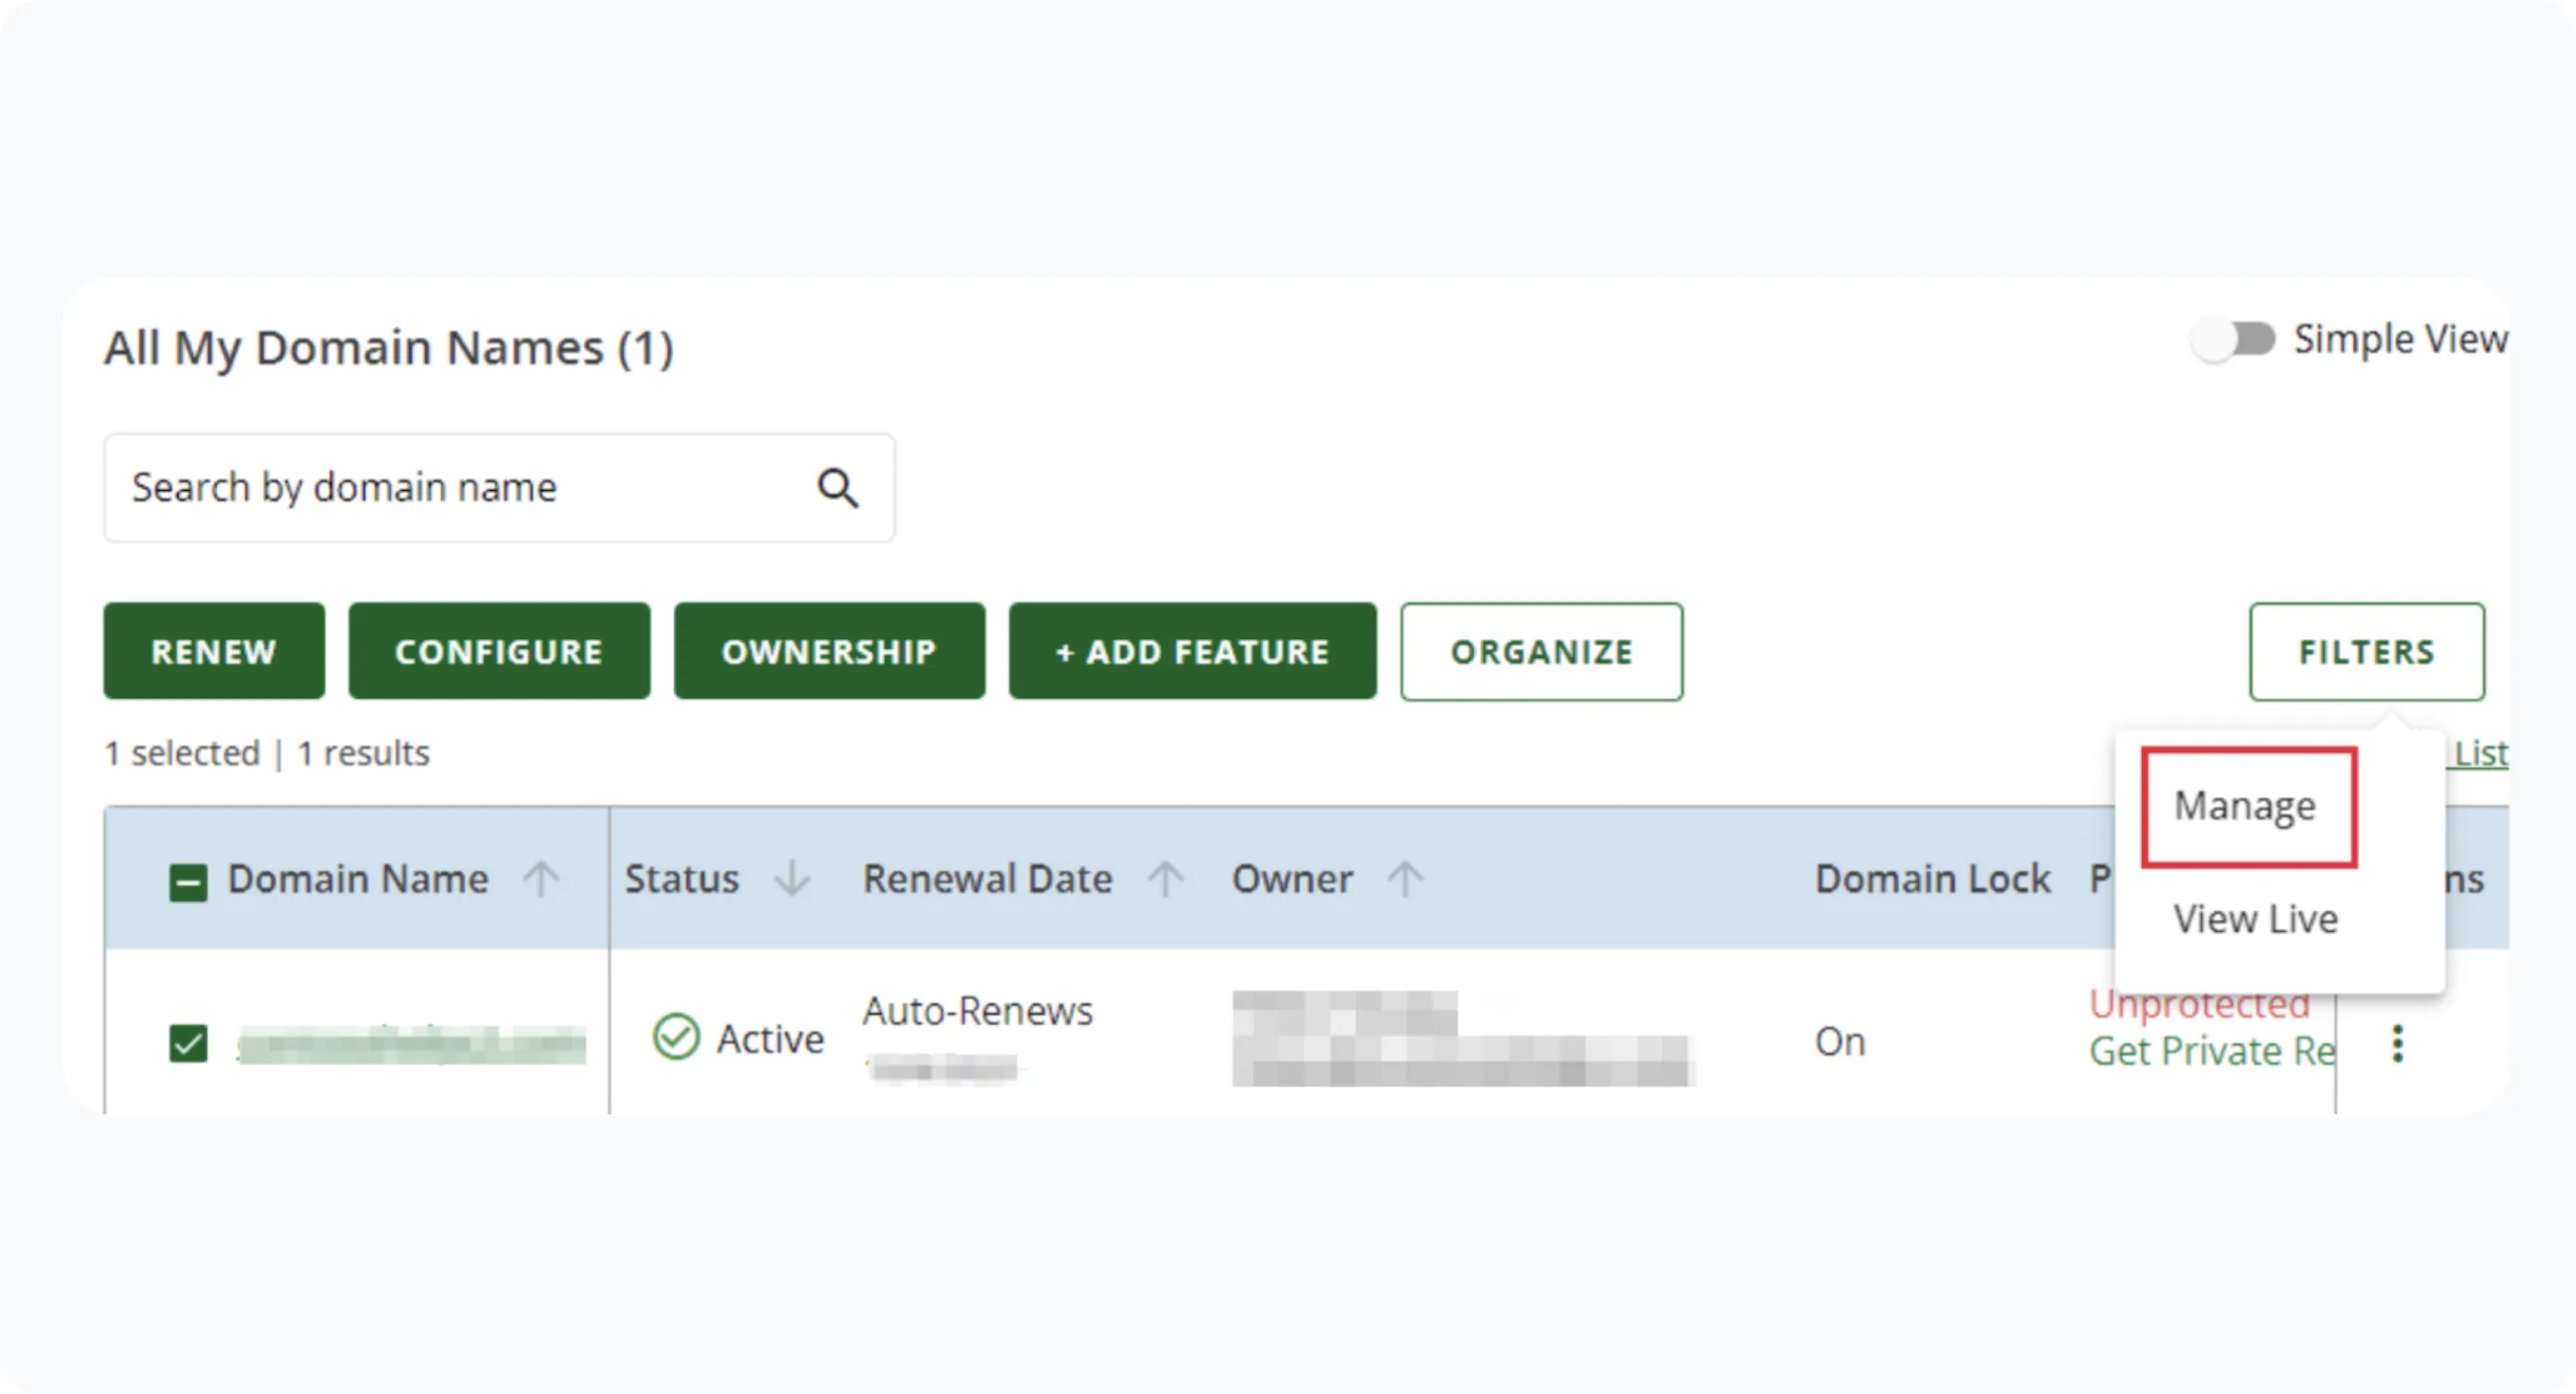Open the three-dot row actions menu

[2396, 1043]
